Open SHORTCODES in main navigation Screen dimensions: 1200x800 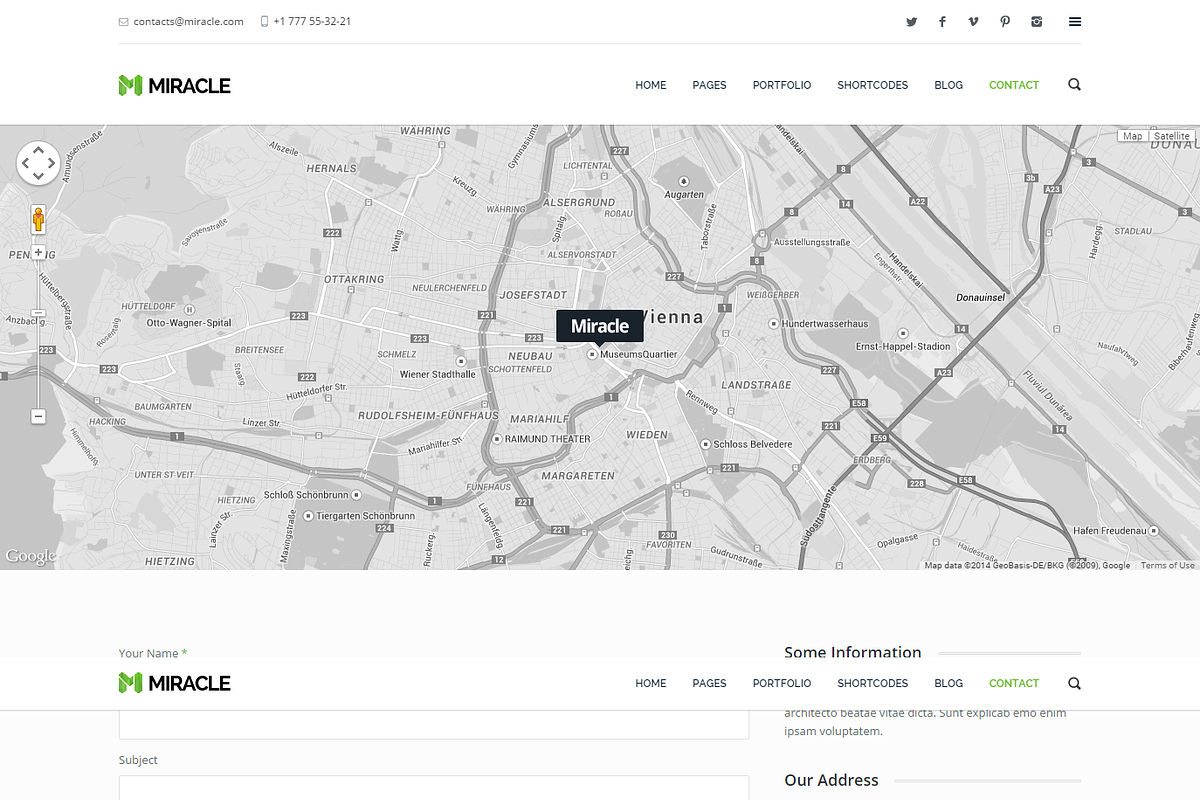873,85
